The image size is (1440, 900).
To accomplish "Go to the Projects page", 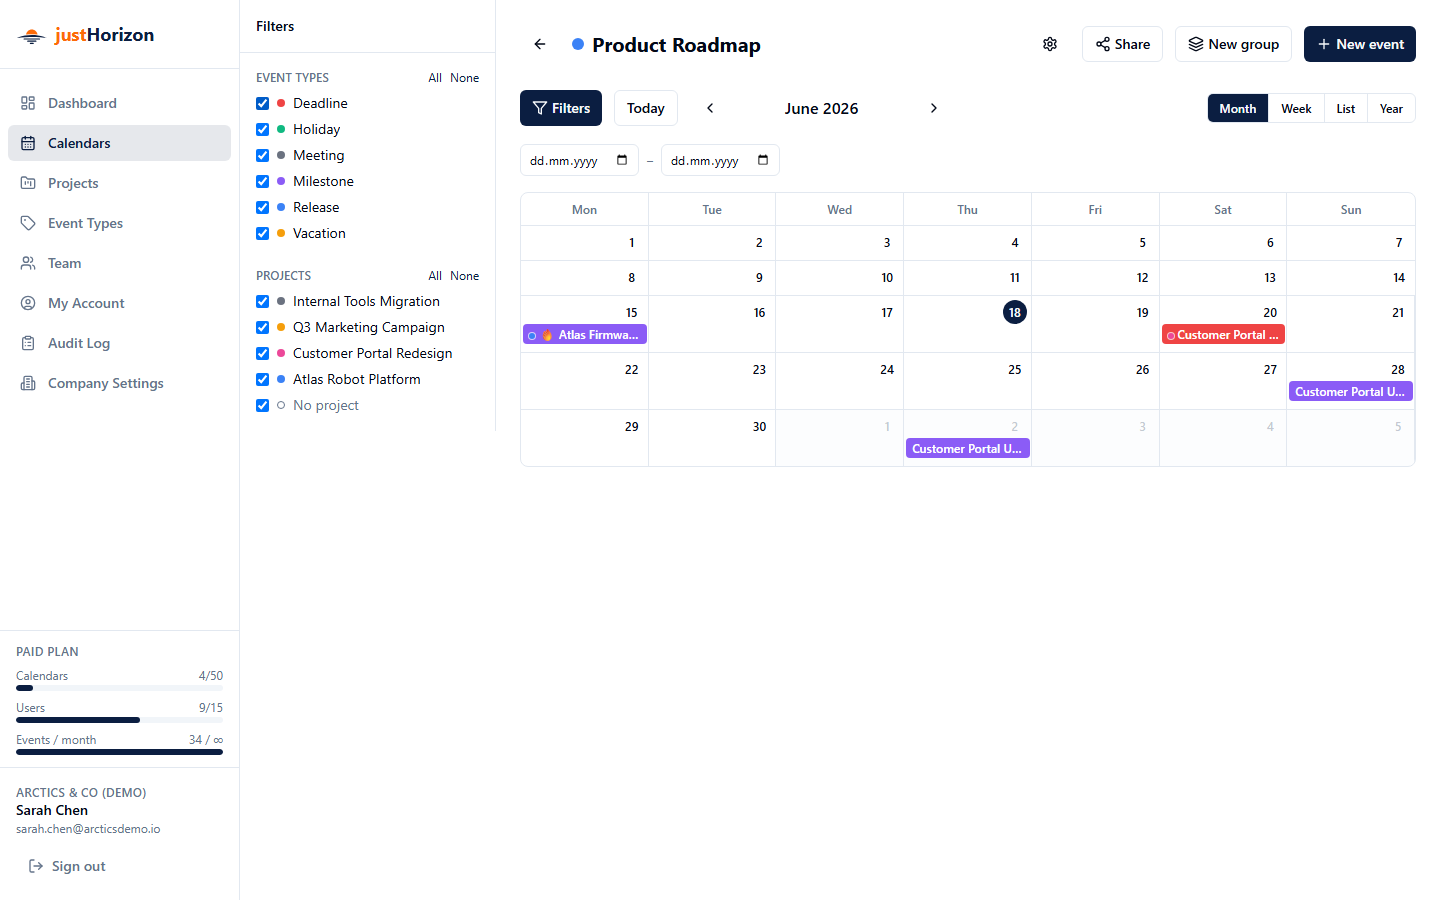I will (x=119, y=183).
